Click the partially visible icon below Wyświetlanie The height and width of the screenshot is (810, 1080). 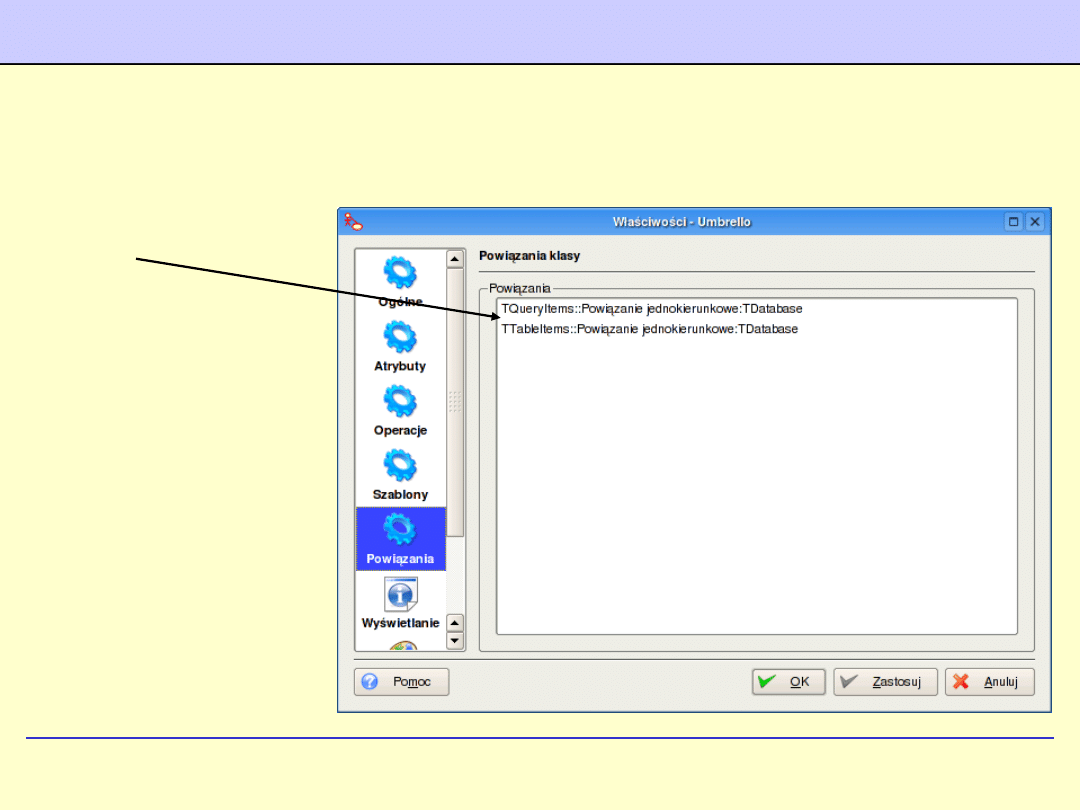pos(400,646)
